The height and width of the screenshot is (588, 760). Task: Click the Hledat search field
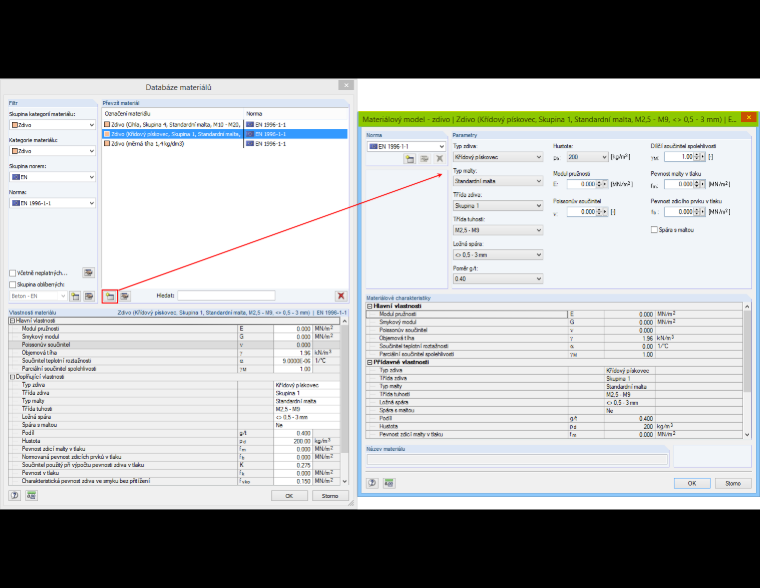(226, 296)
